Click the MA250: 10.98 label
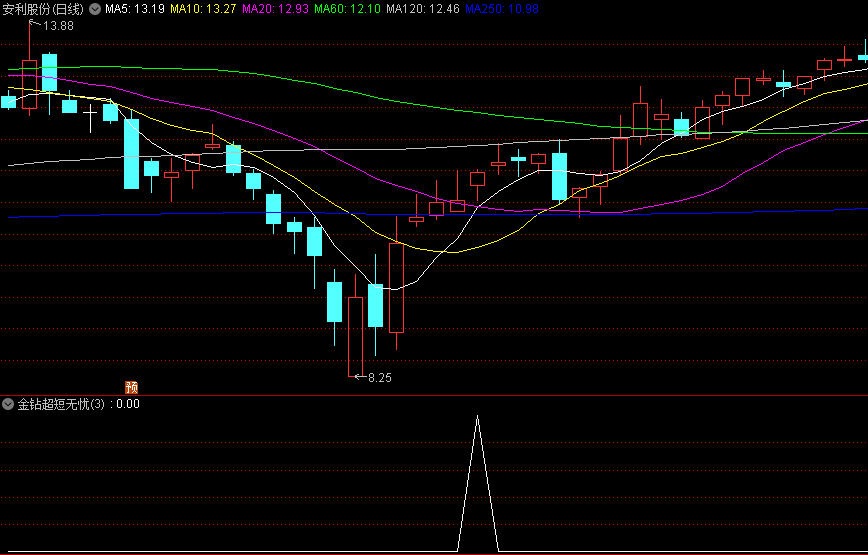Image resolution: width=868 pixels, height=555 pixels. point(502,9)
